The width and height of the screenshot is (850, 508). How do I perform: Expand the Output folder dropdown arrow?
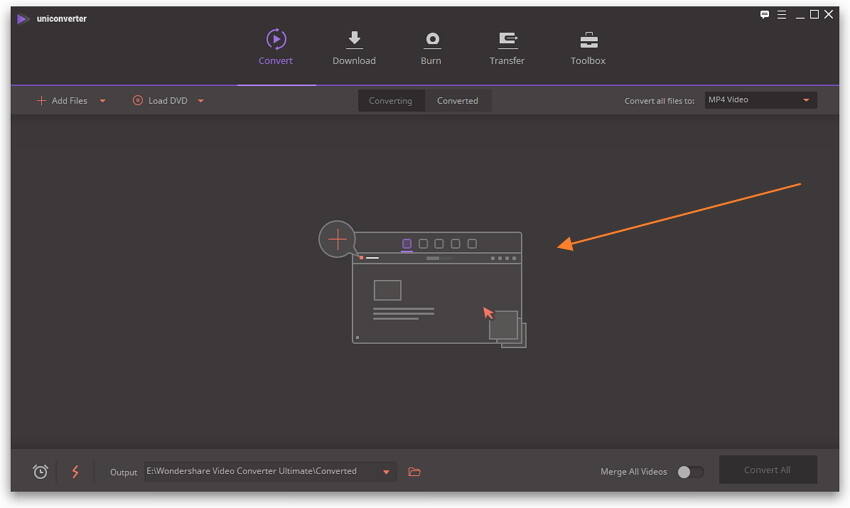[x=387, y=472]
